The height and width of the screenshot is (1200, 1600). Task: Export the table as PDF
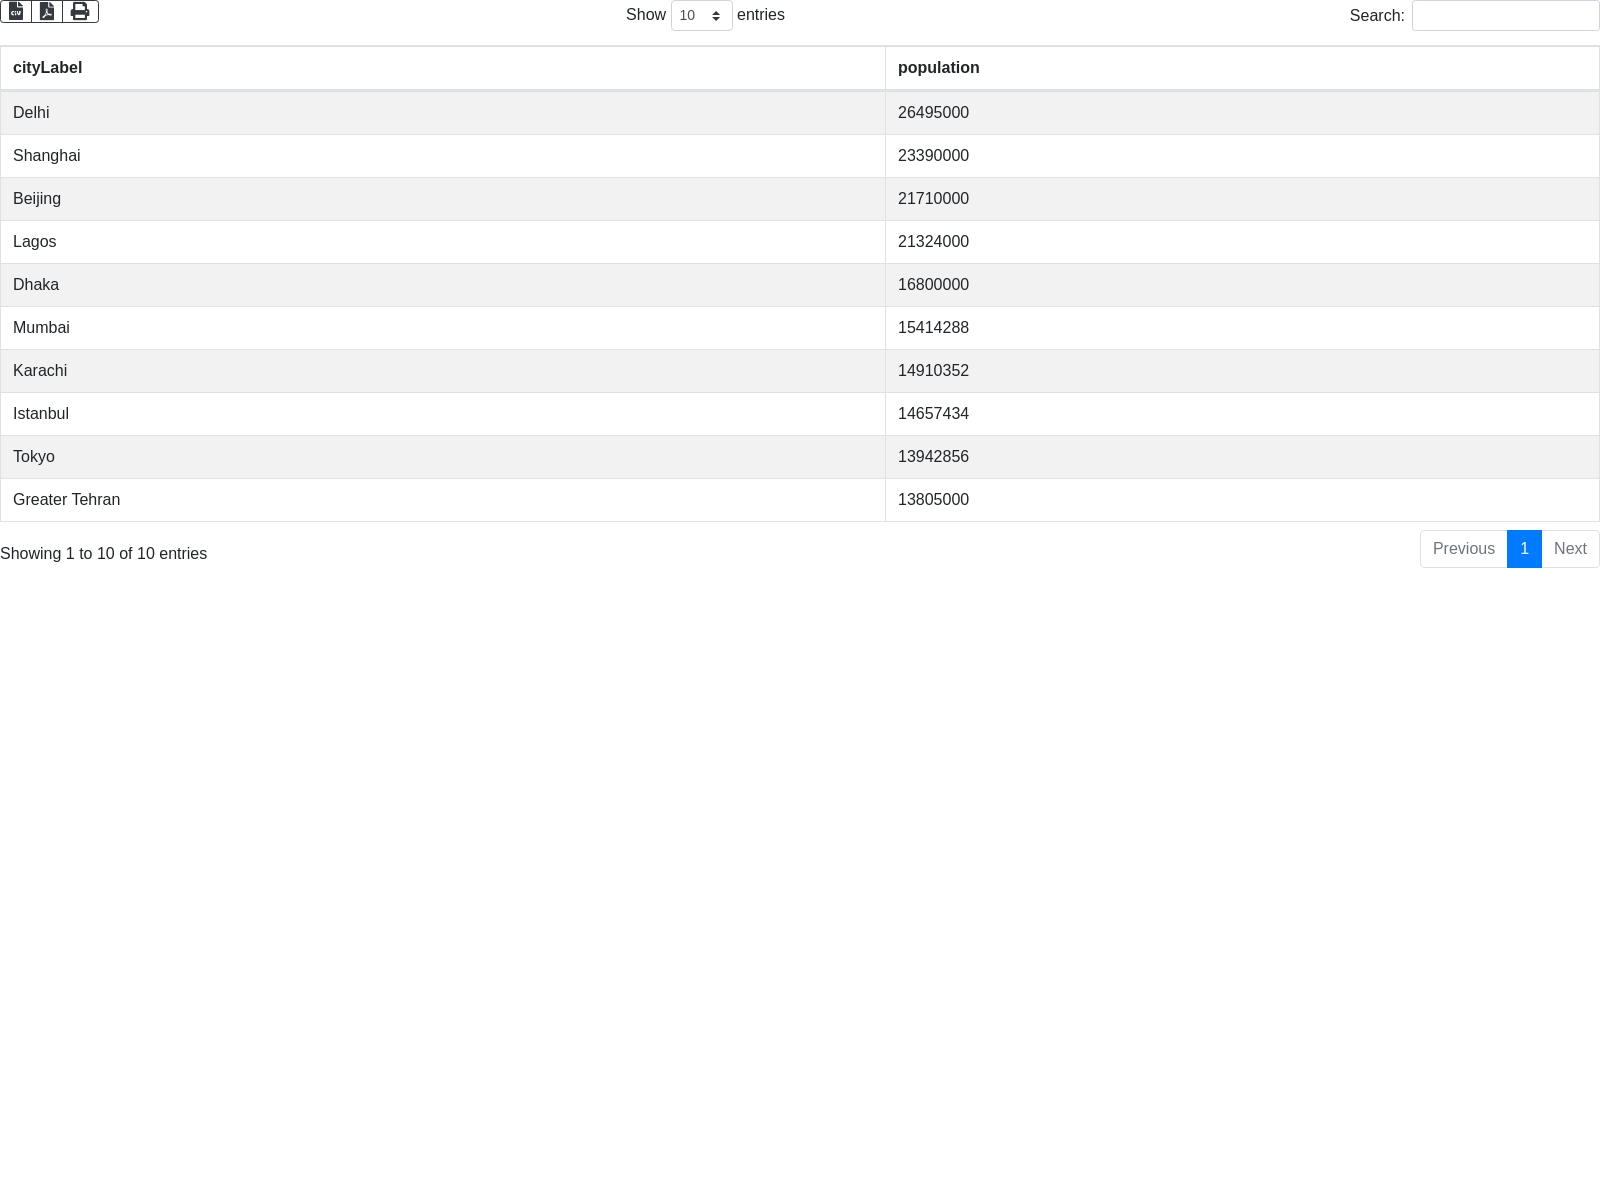47,11
